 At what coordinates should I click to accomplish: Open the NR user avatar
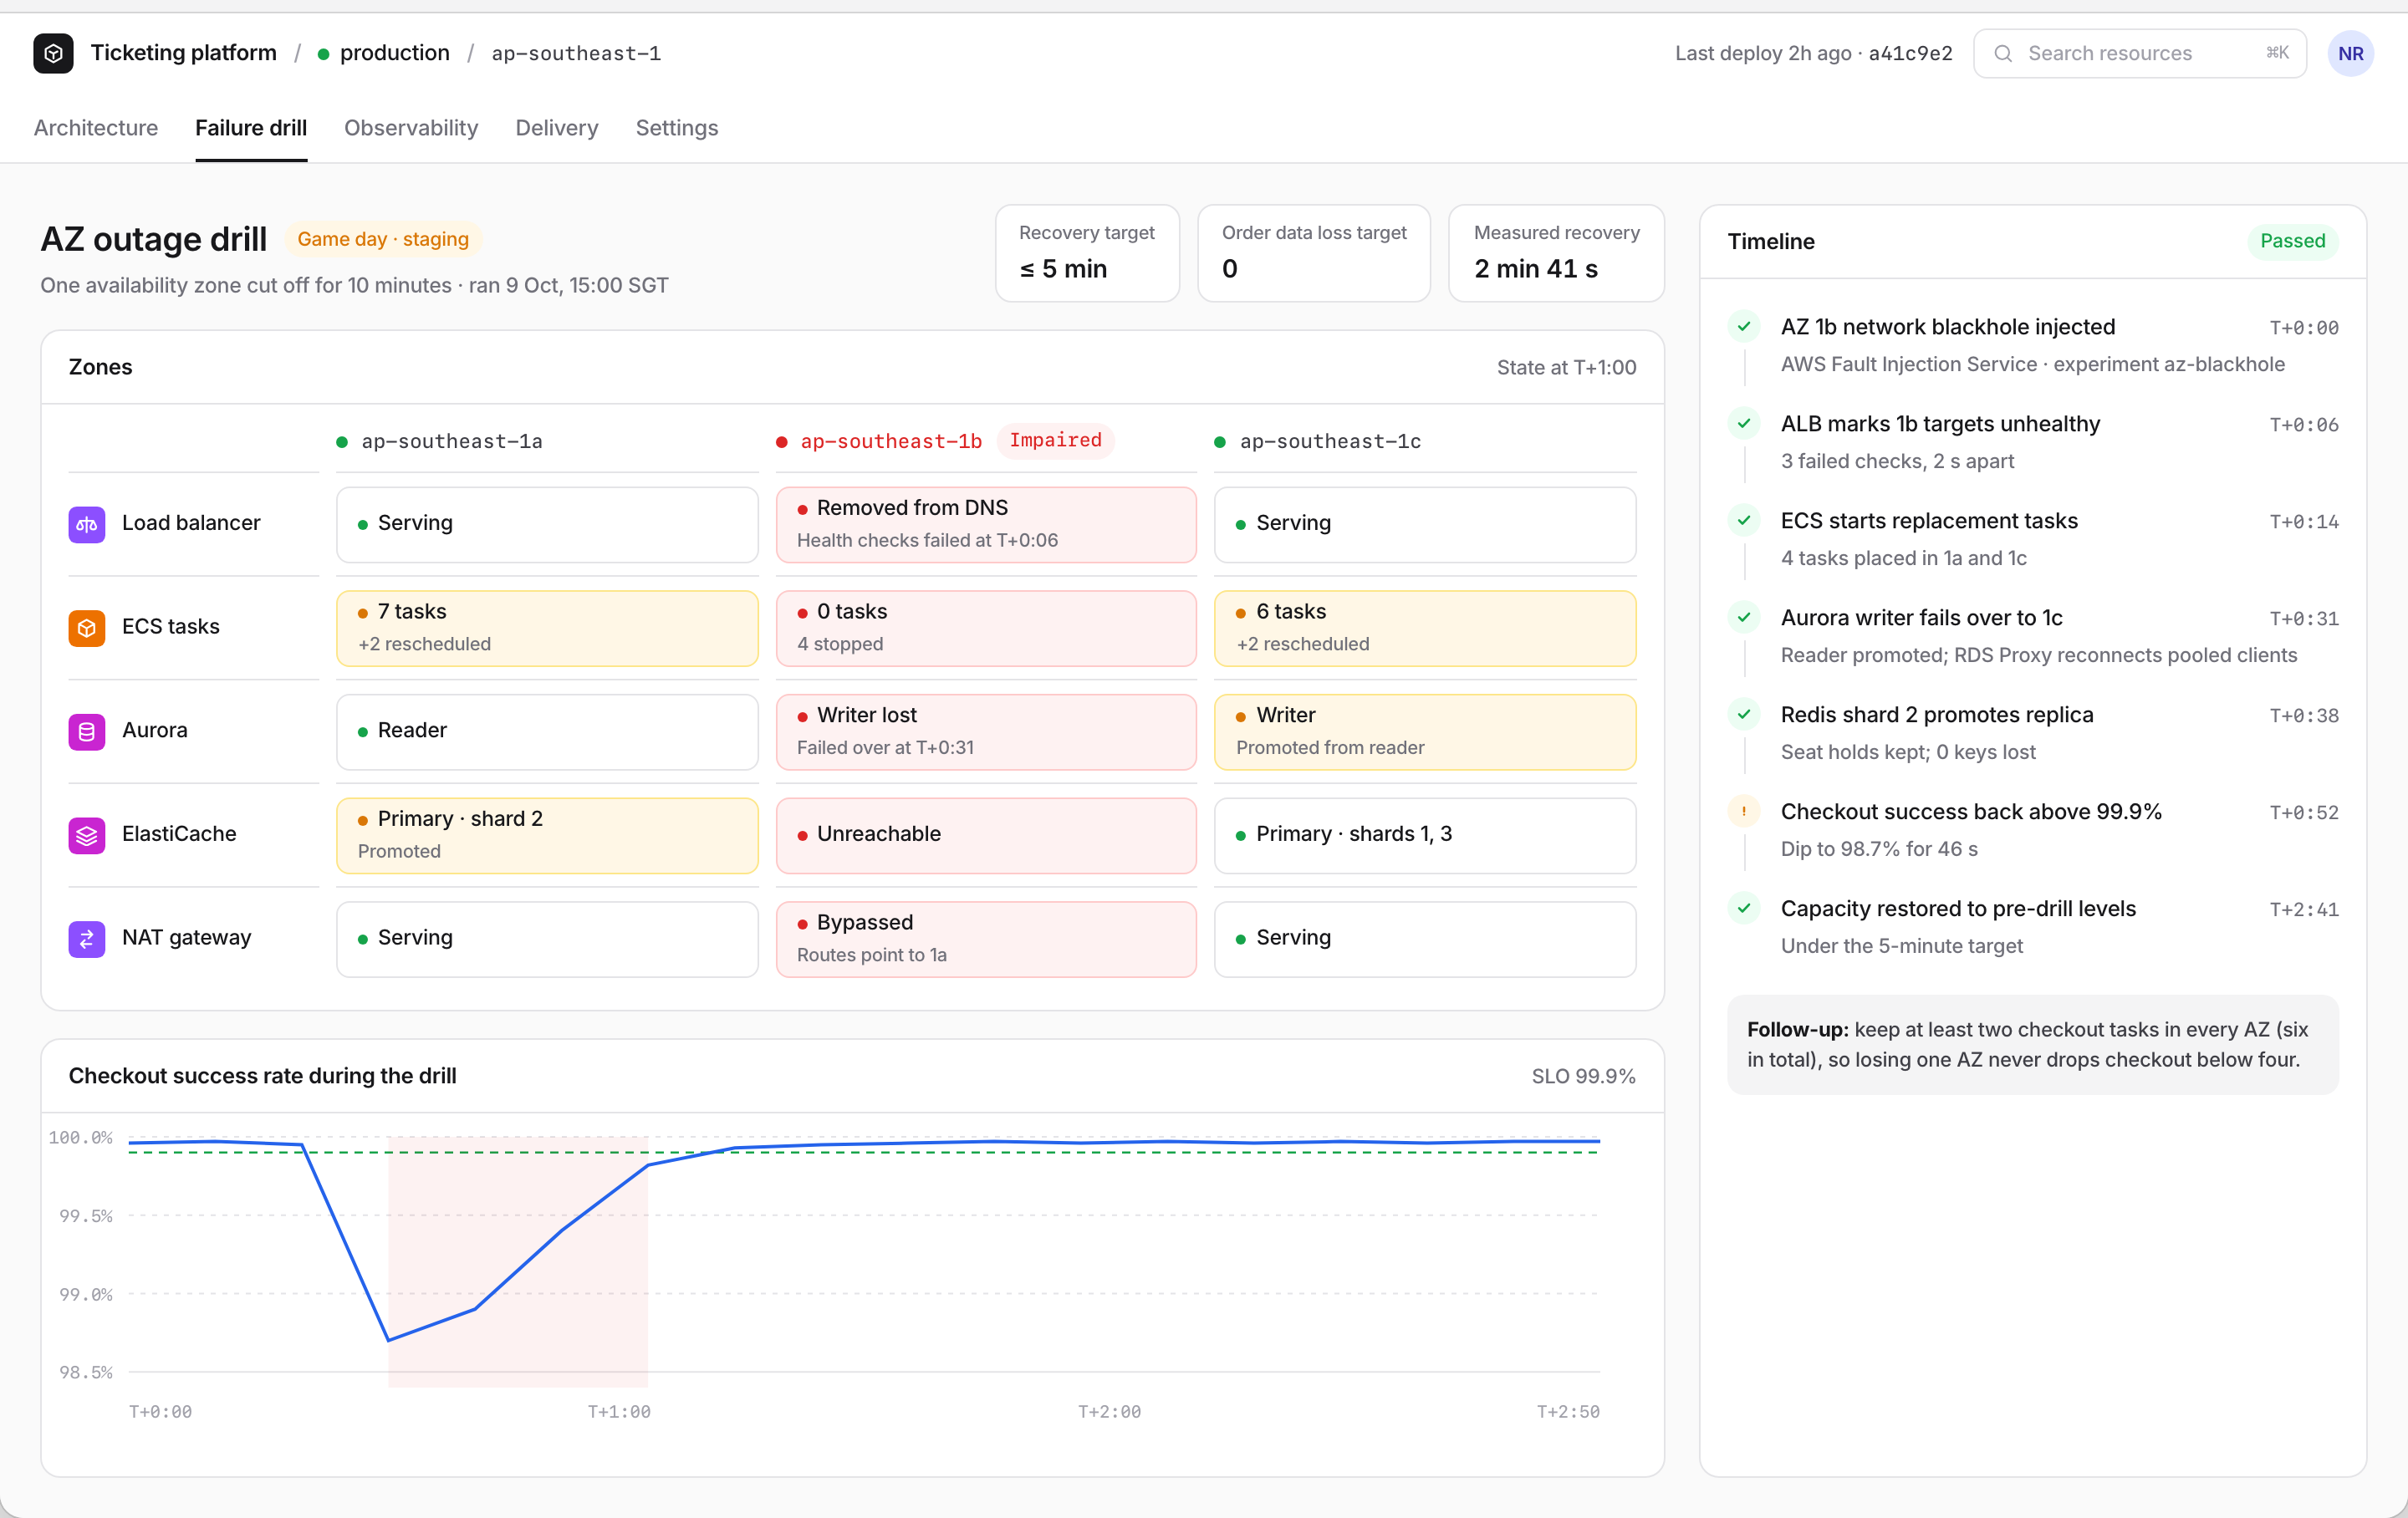(2350, 53)
